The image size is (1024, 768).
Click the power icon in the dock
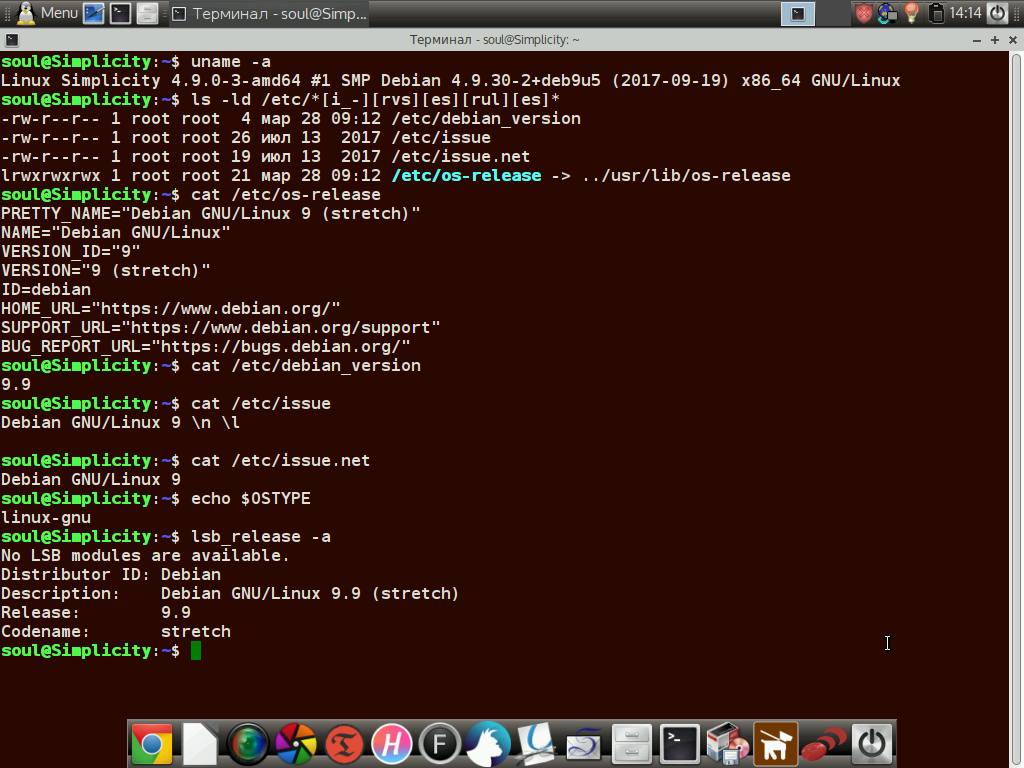coord(872,744)
